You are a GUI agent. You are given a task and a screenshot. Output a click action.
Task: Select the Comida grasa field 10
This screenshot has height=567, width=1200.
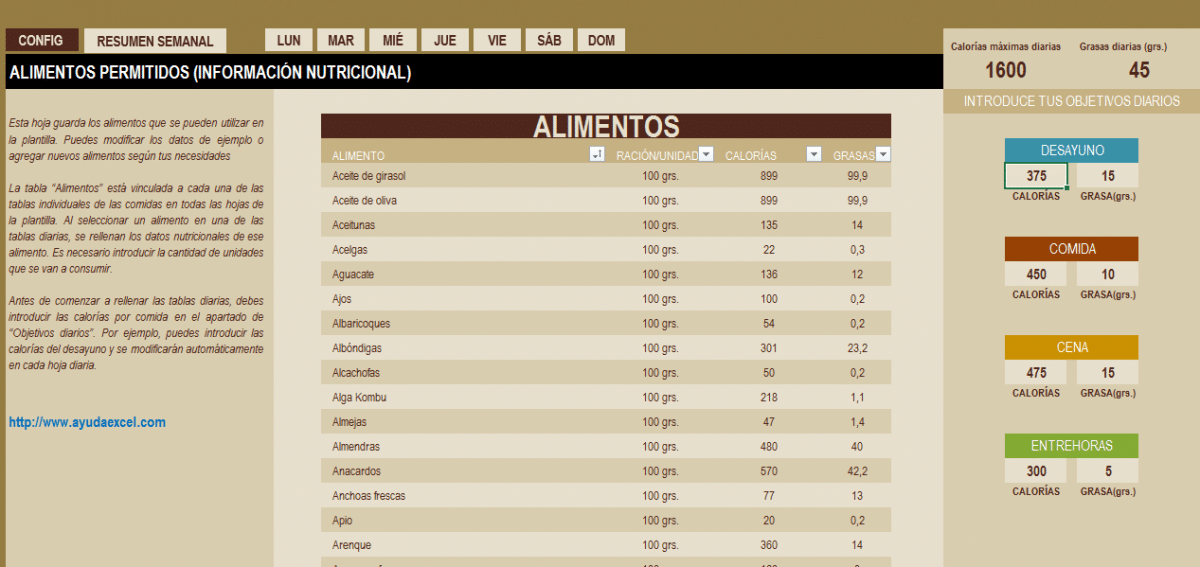(1108, 275)
